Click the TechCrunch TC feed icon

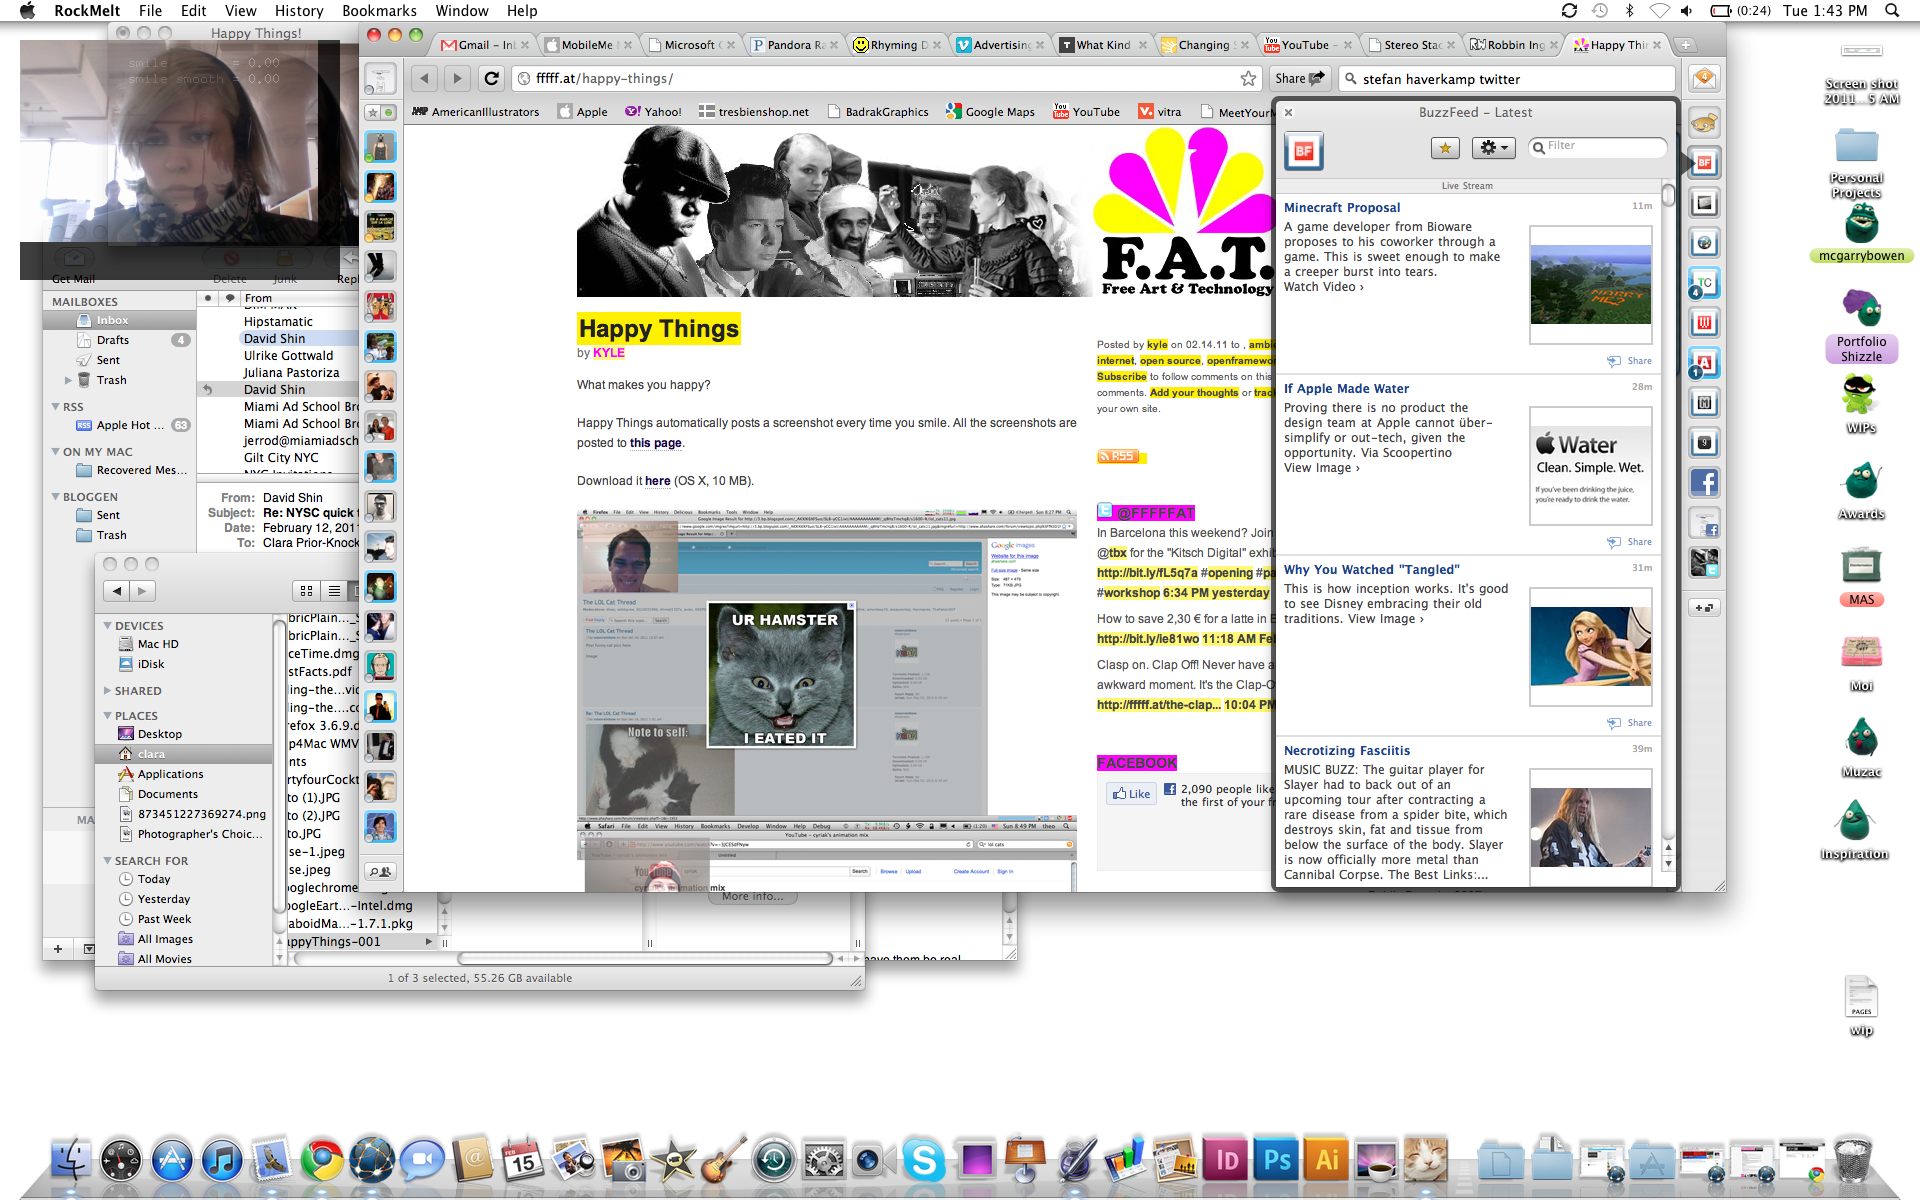(x=1704, y=283)
